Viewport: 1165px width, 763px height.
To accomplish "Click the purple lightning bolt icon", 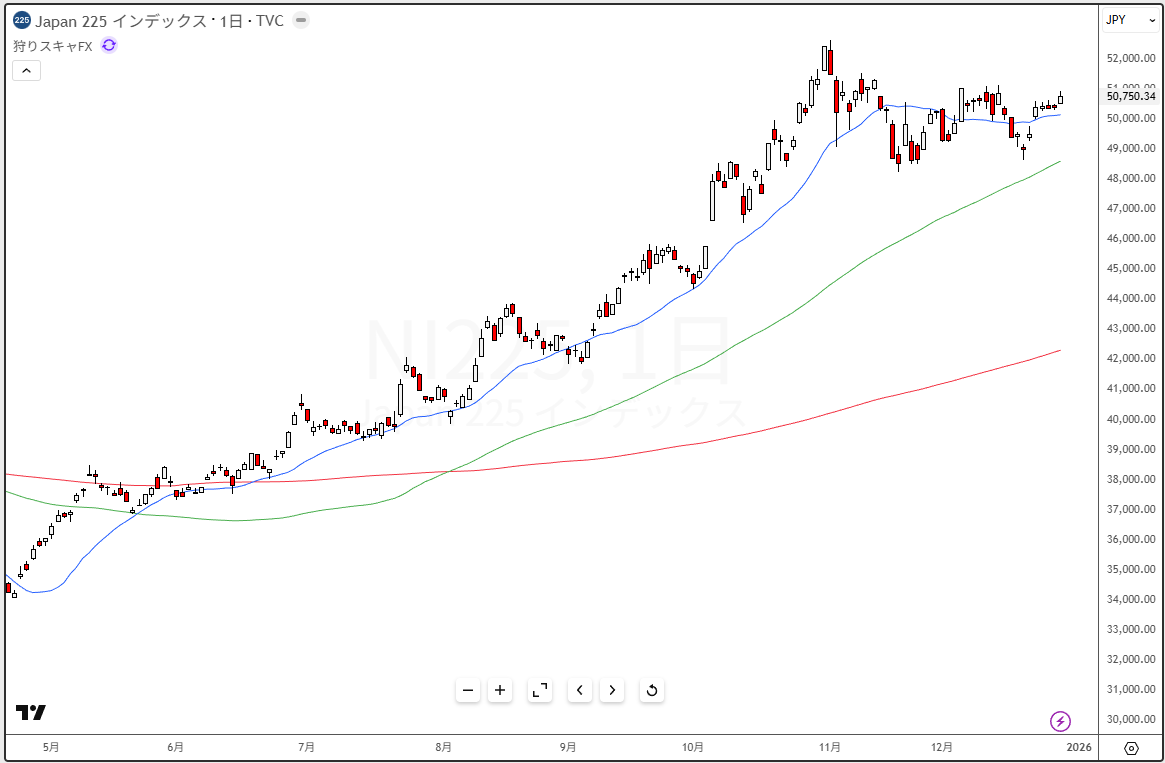I will tap(1060, 721).
